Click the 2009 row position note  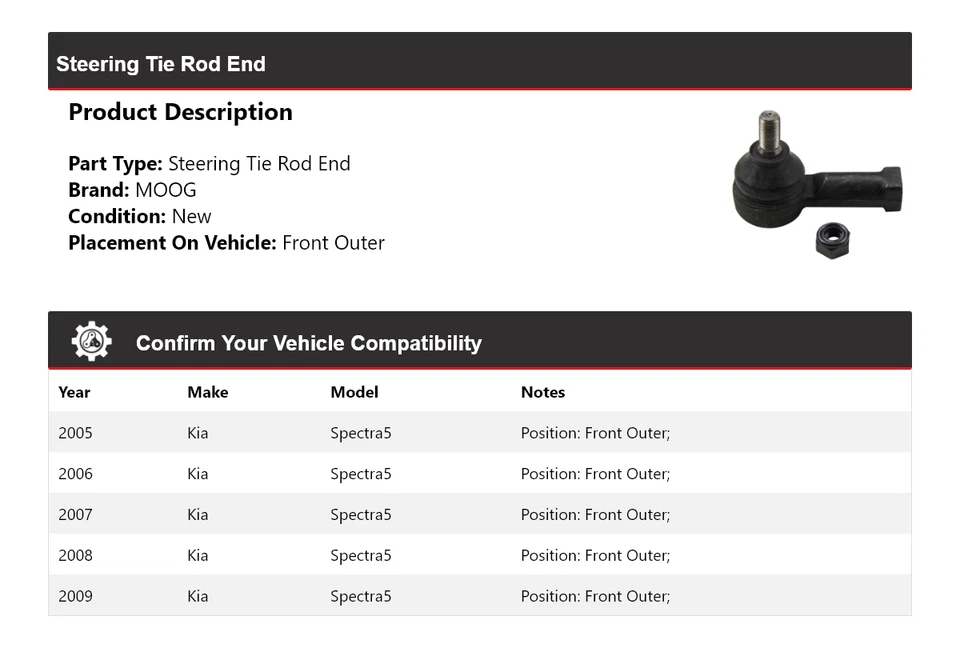point(595,596)
